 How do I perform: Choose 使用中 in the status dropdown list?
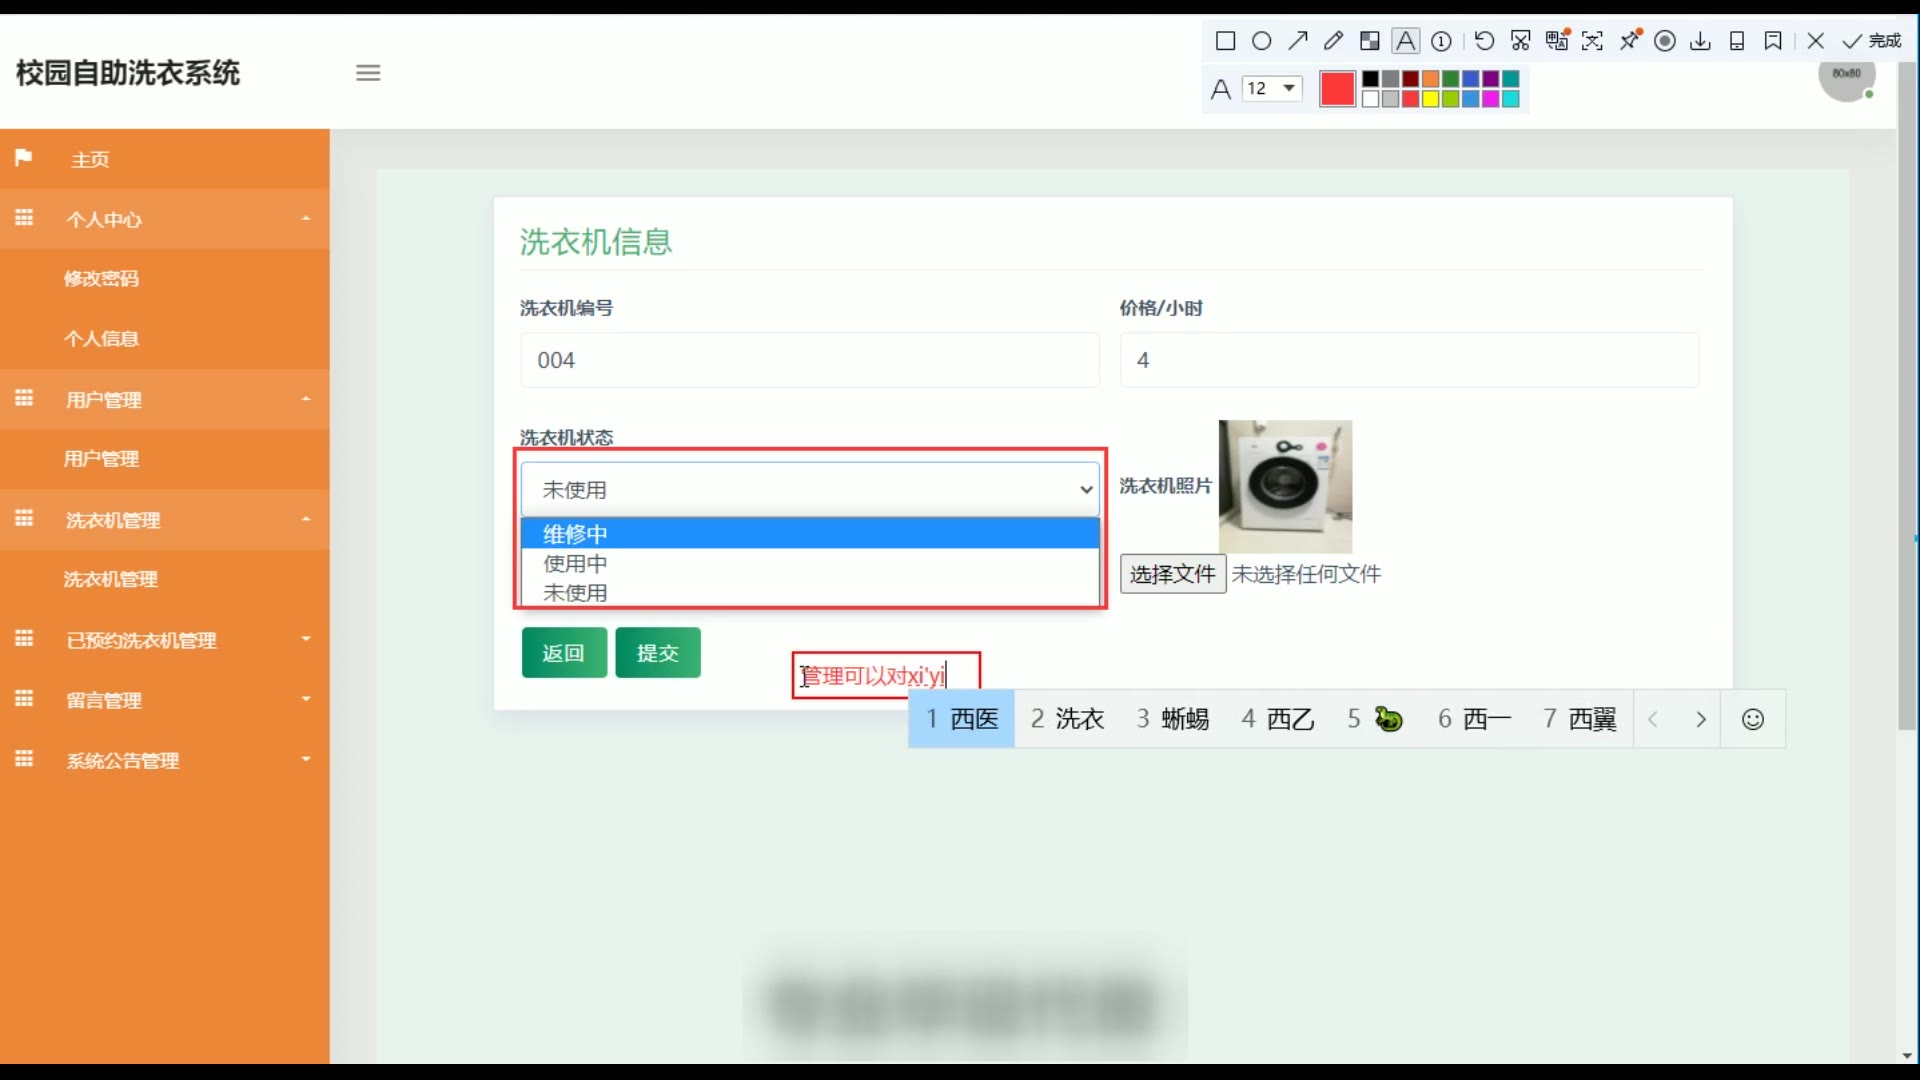click(575, 563)
